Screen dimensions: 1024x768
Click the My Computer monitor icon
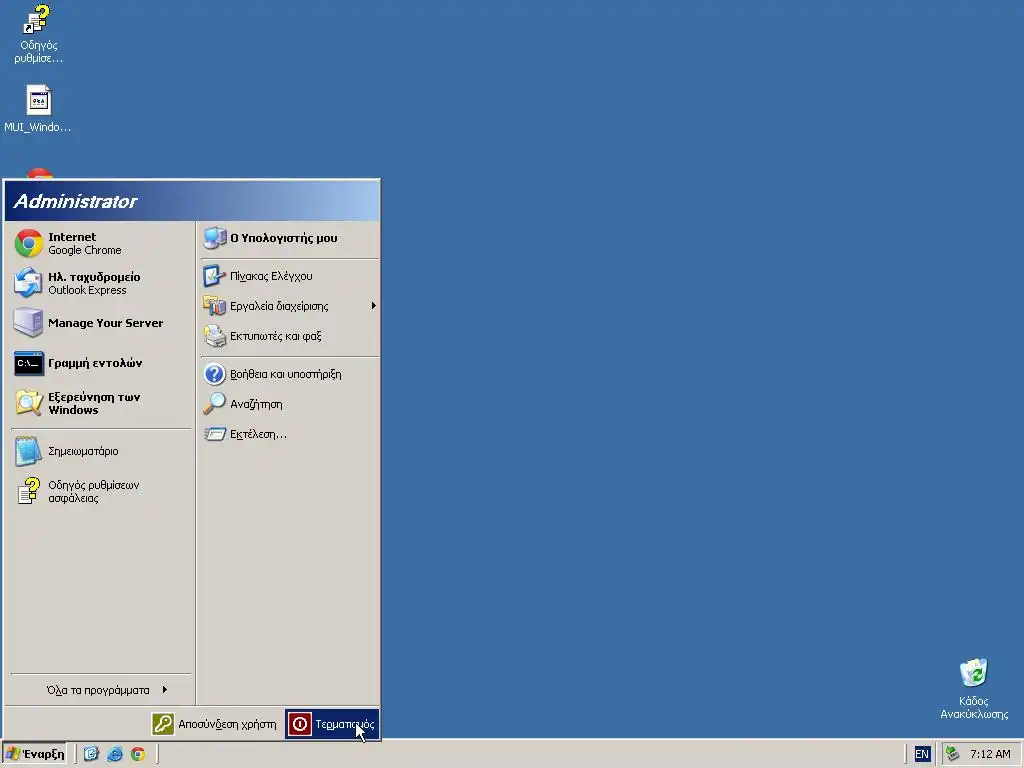pos(214,238)
